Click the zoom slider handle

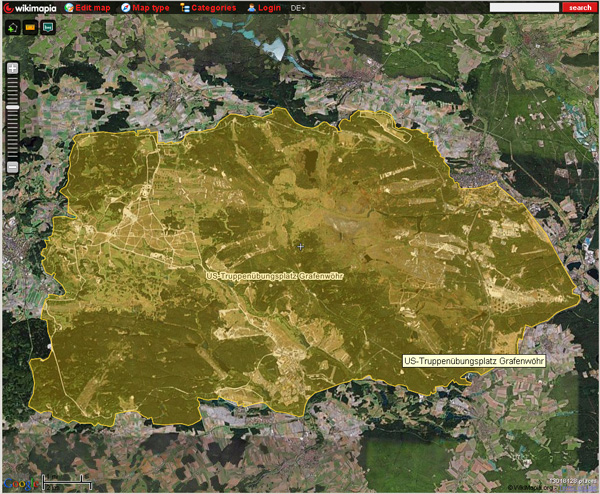click(x=13, y=108)
